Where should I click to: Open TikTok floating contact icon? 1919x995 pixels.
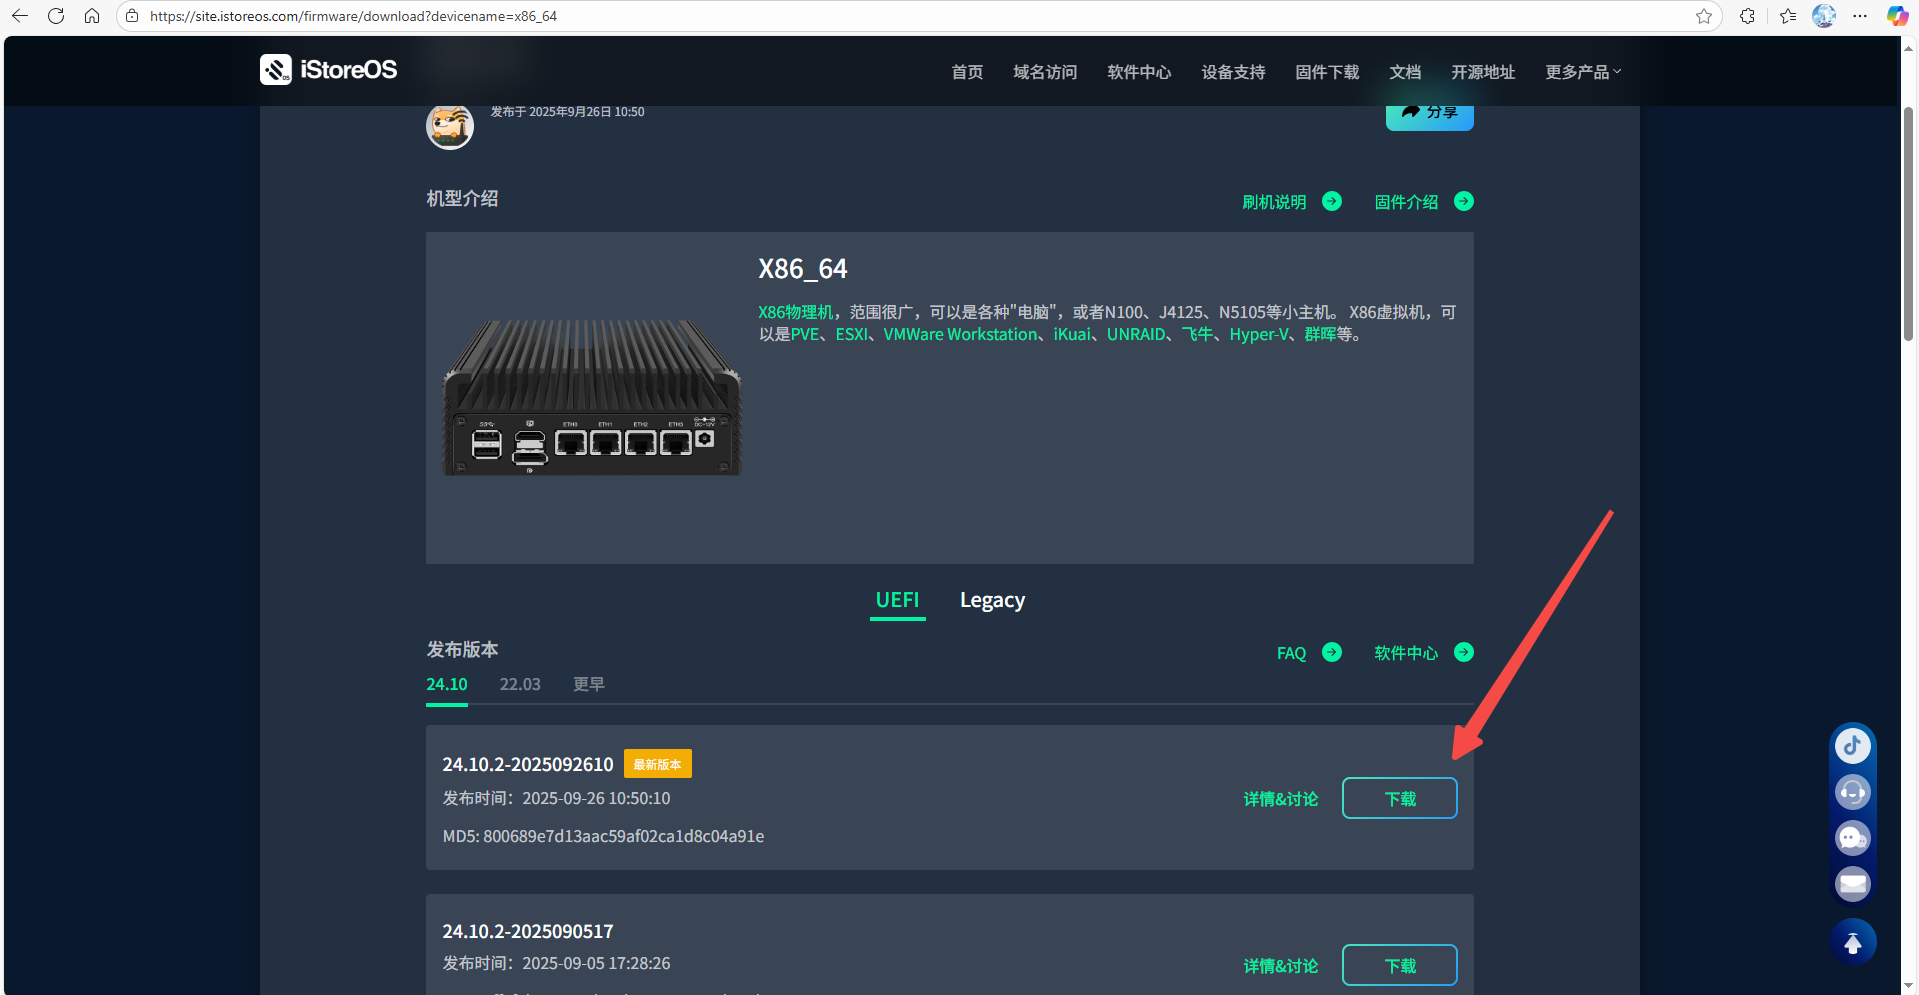(x=1853, y=746)
